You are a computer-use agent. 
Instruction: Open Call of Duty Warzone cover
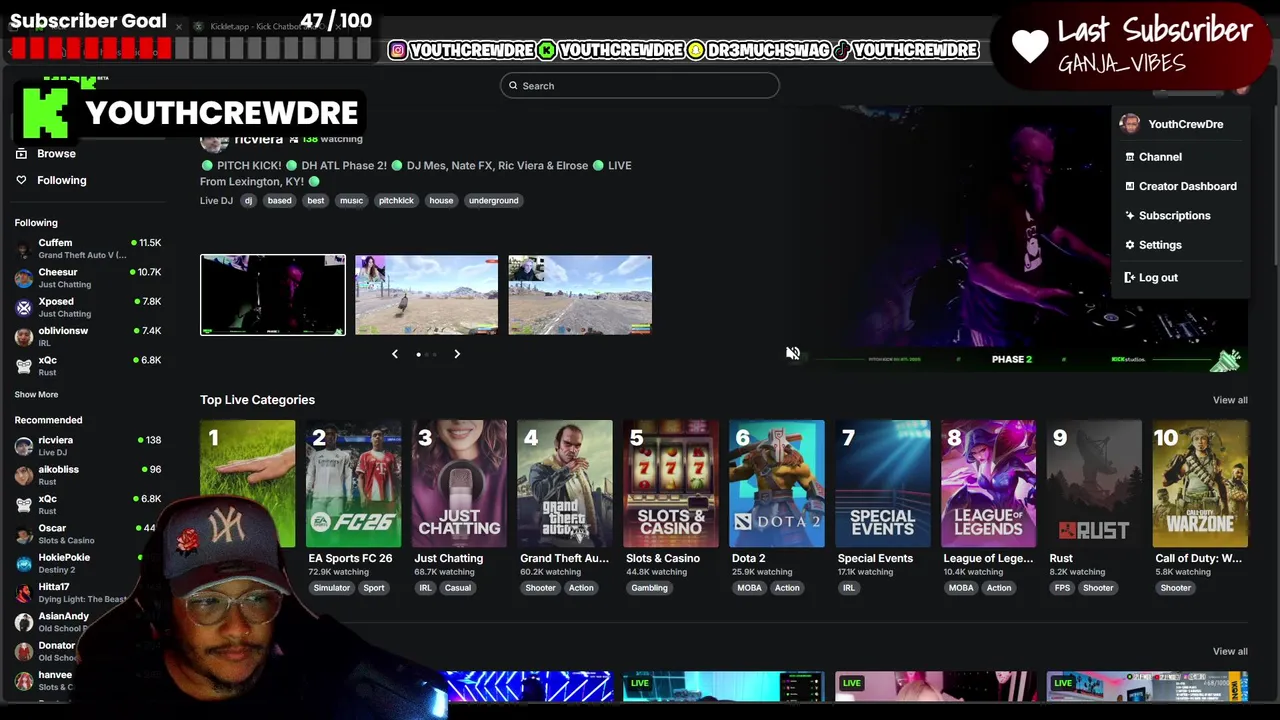(1201, 484)
